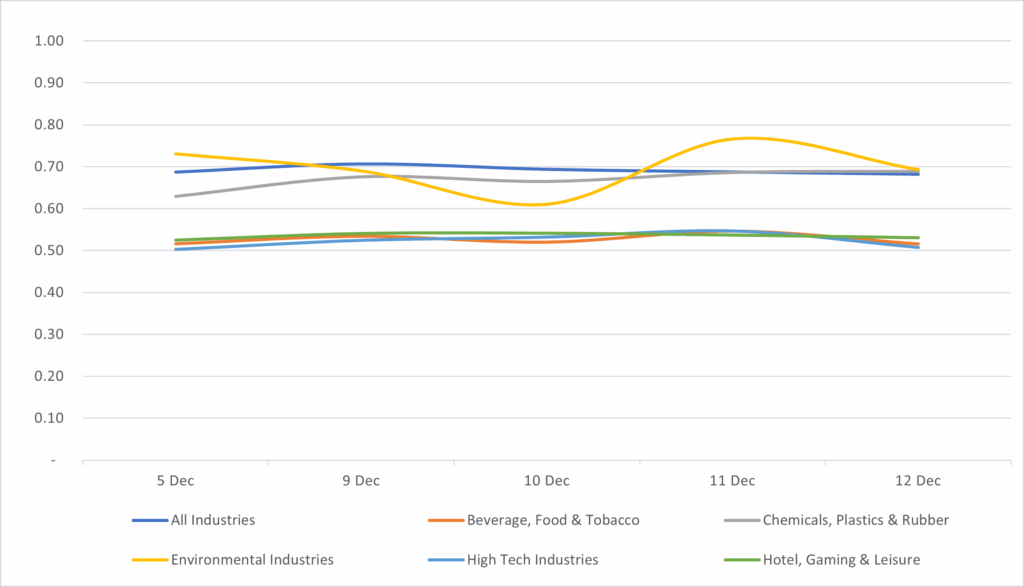1024x587 pixels.
Task: Select the Beverage, Food & Tobacco legend entry
Action: [x=553, y=520]
